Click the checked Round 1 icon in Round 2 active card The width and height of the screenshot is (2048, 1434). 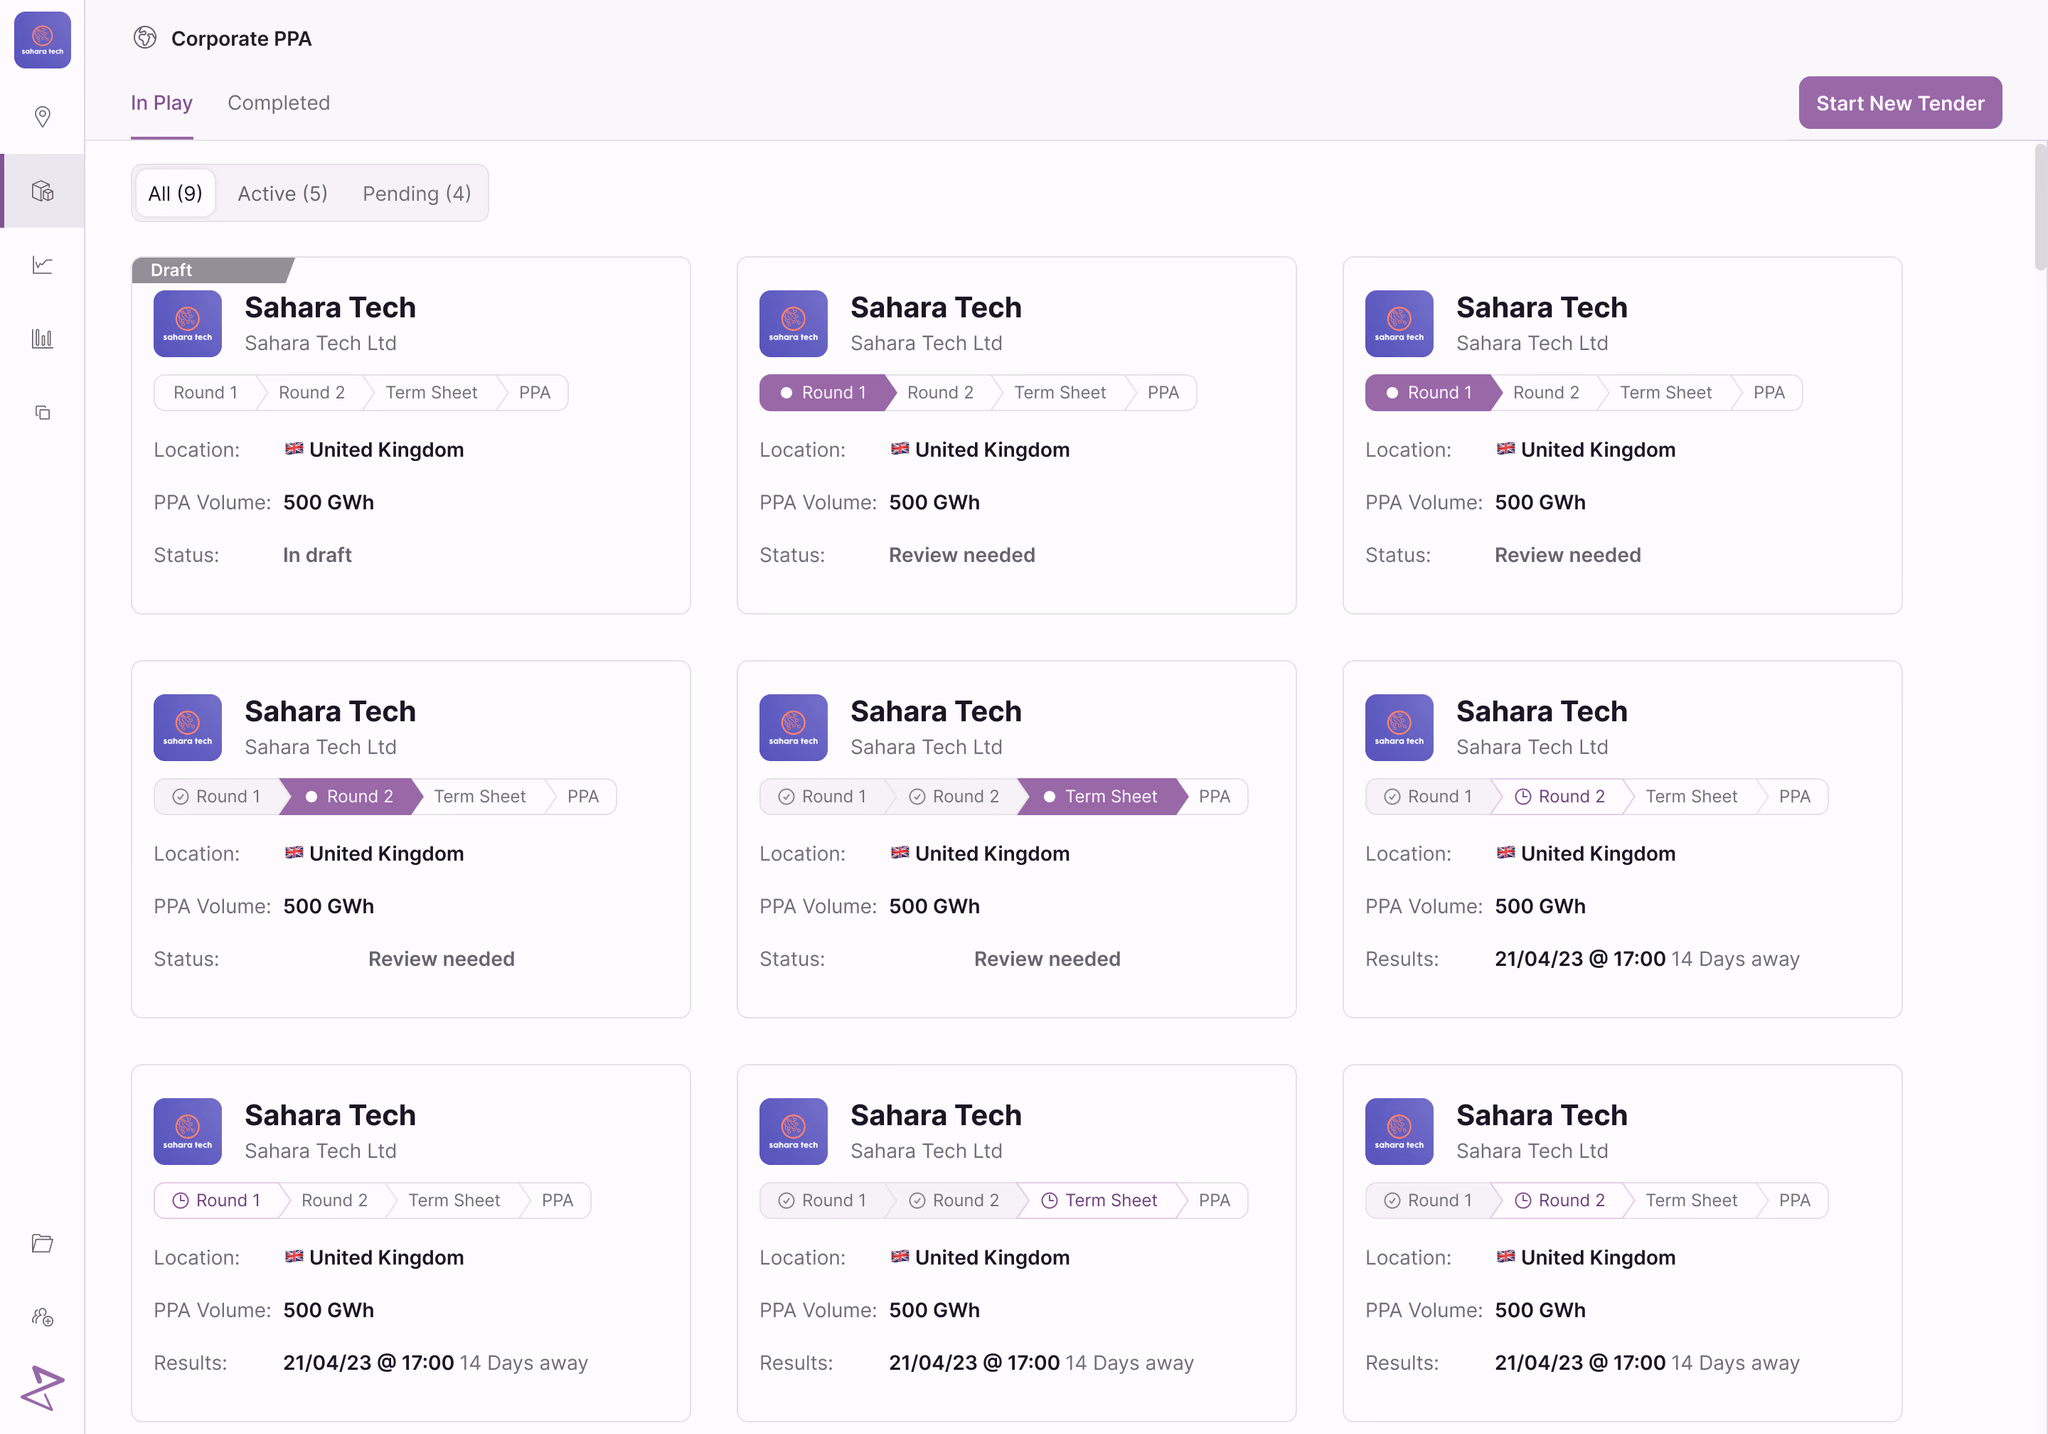point(181,797)
